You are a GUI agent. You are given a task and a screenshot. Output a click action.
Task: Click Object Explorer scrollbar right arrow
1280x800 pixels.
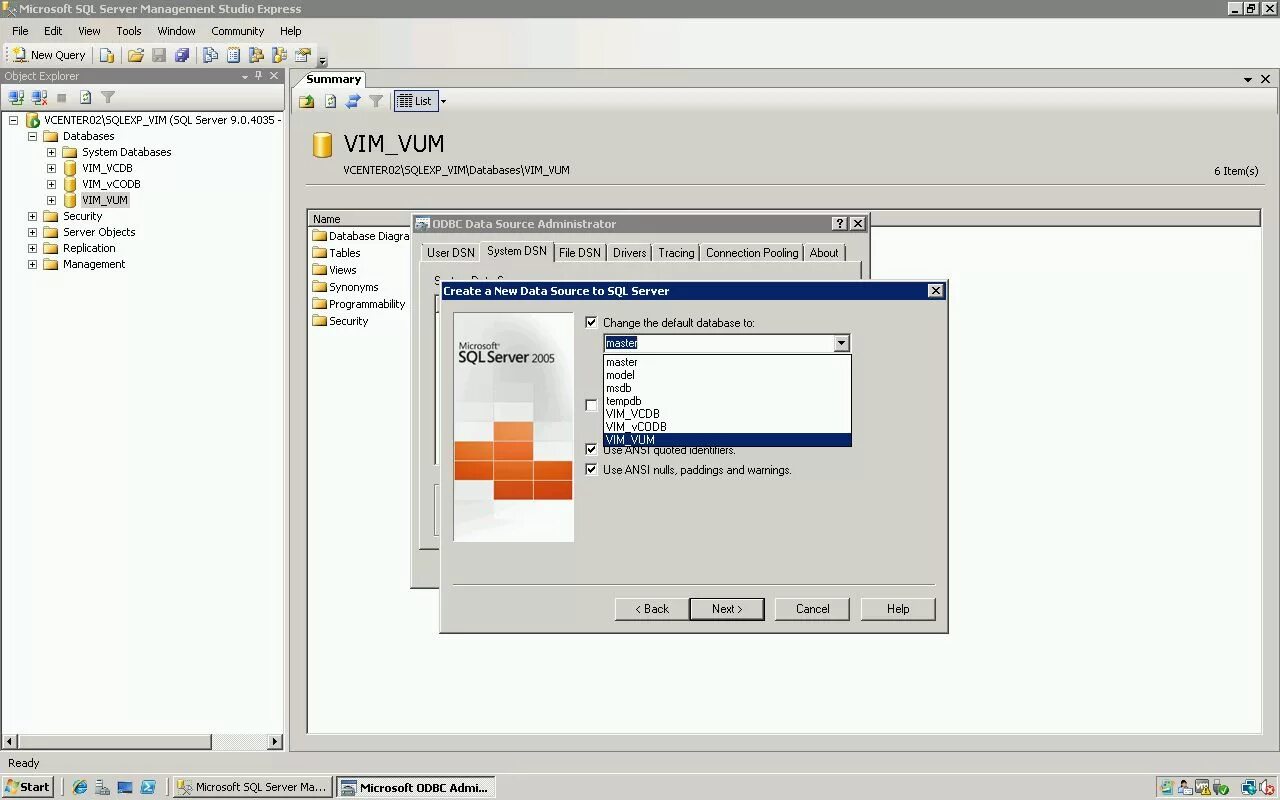pyautogui.click(x=276, y=741)
